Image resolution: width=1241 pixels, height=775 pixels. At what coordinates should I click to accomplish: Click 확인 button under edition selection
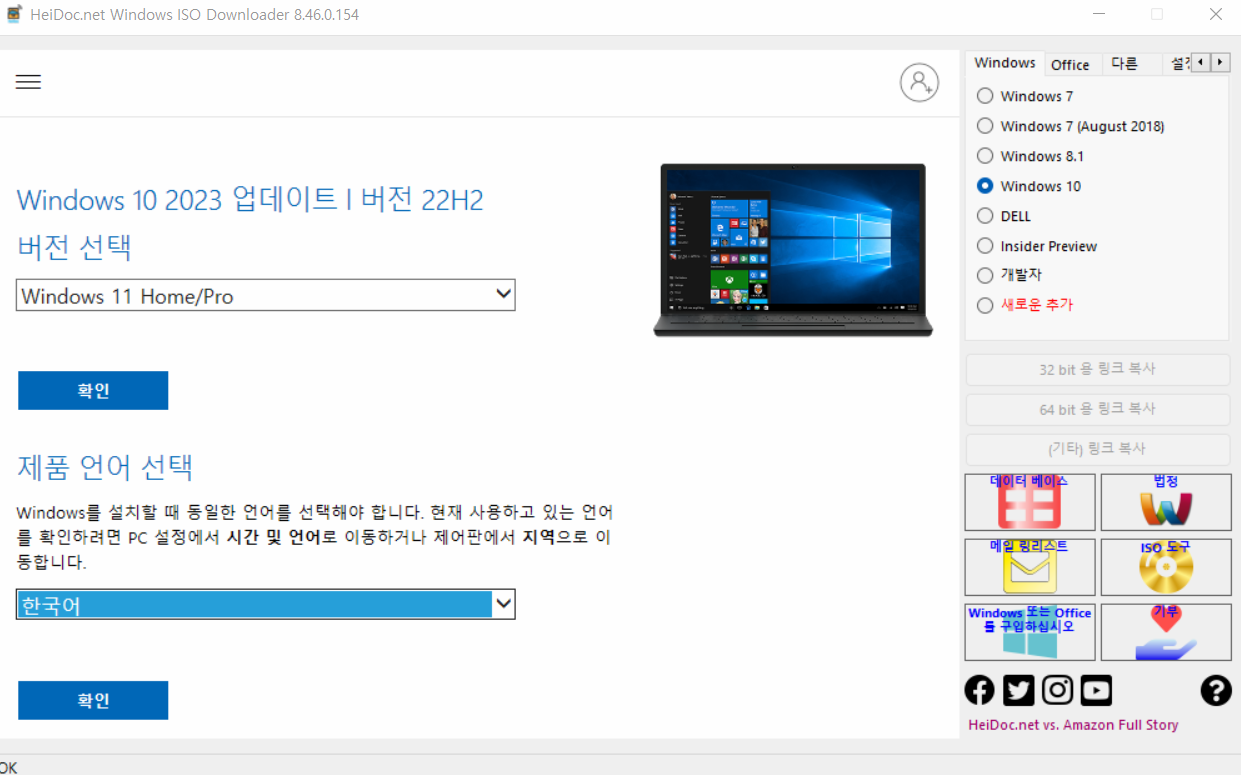click(x=93, y=391)
